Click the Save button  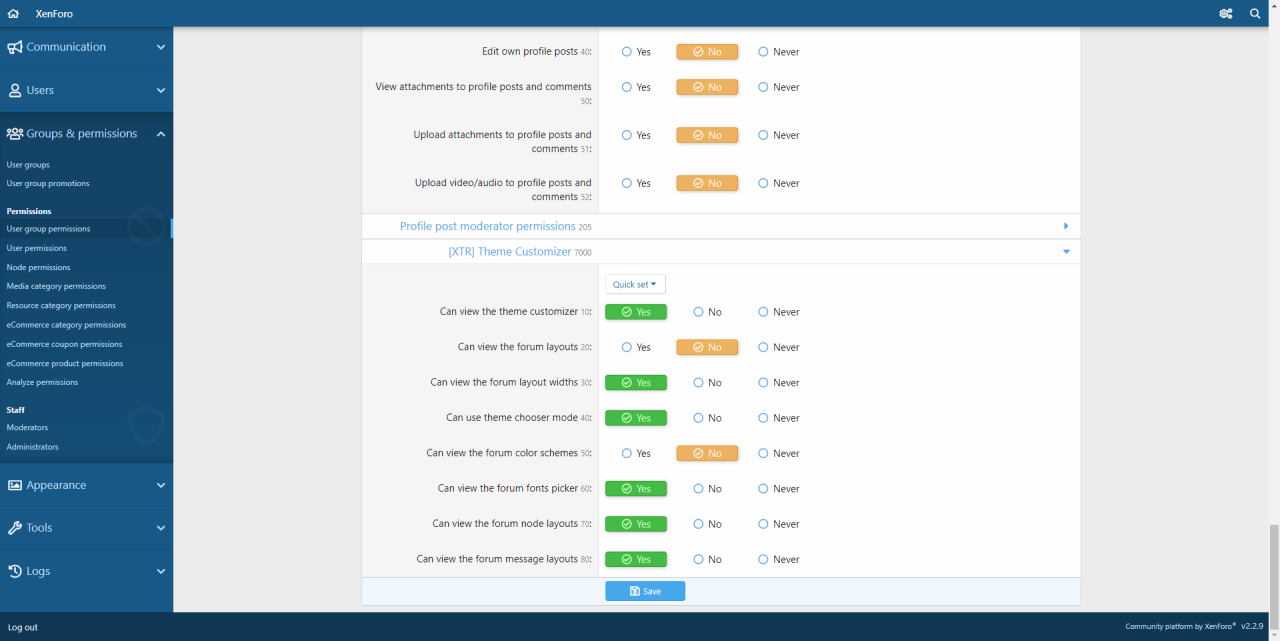coord(645,591)
